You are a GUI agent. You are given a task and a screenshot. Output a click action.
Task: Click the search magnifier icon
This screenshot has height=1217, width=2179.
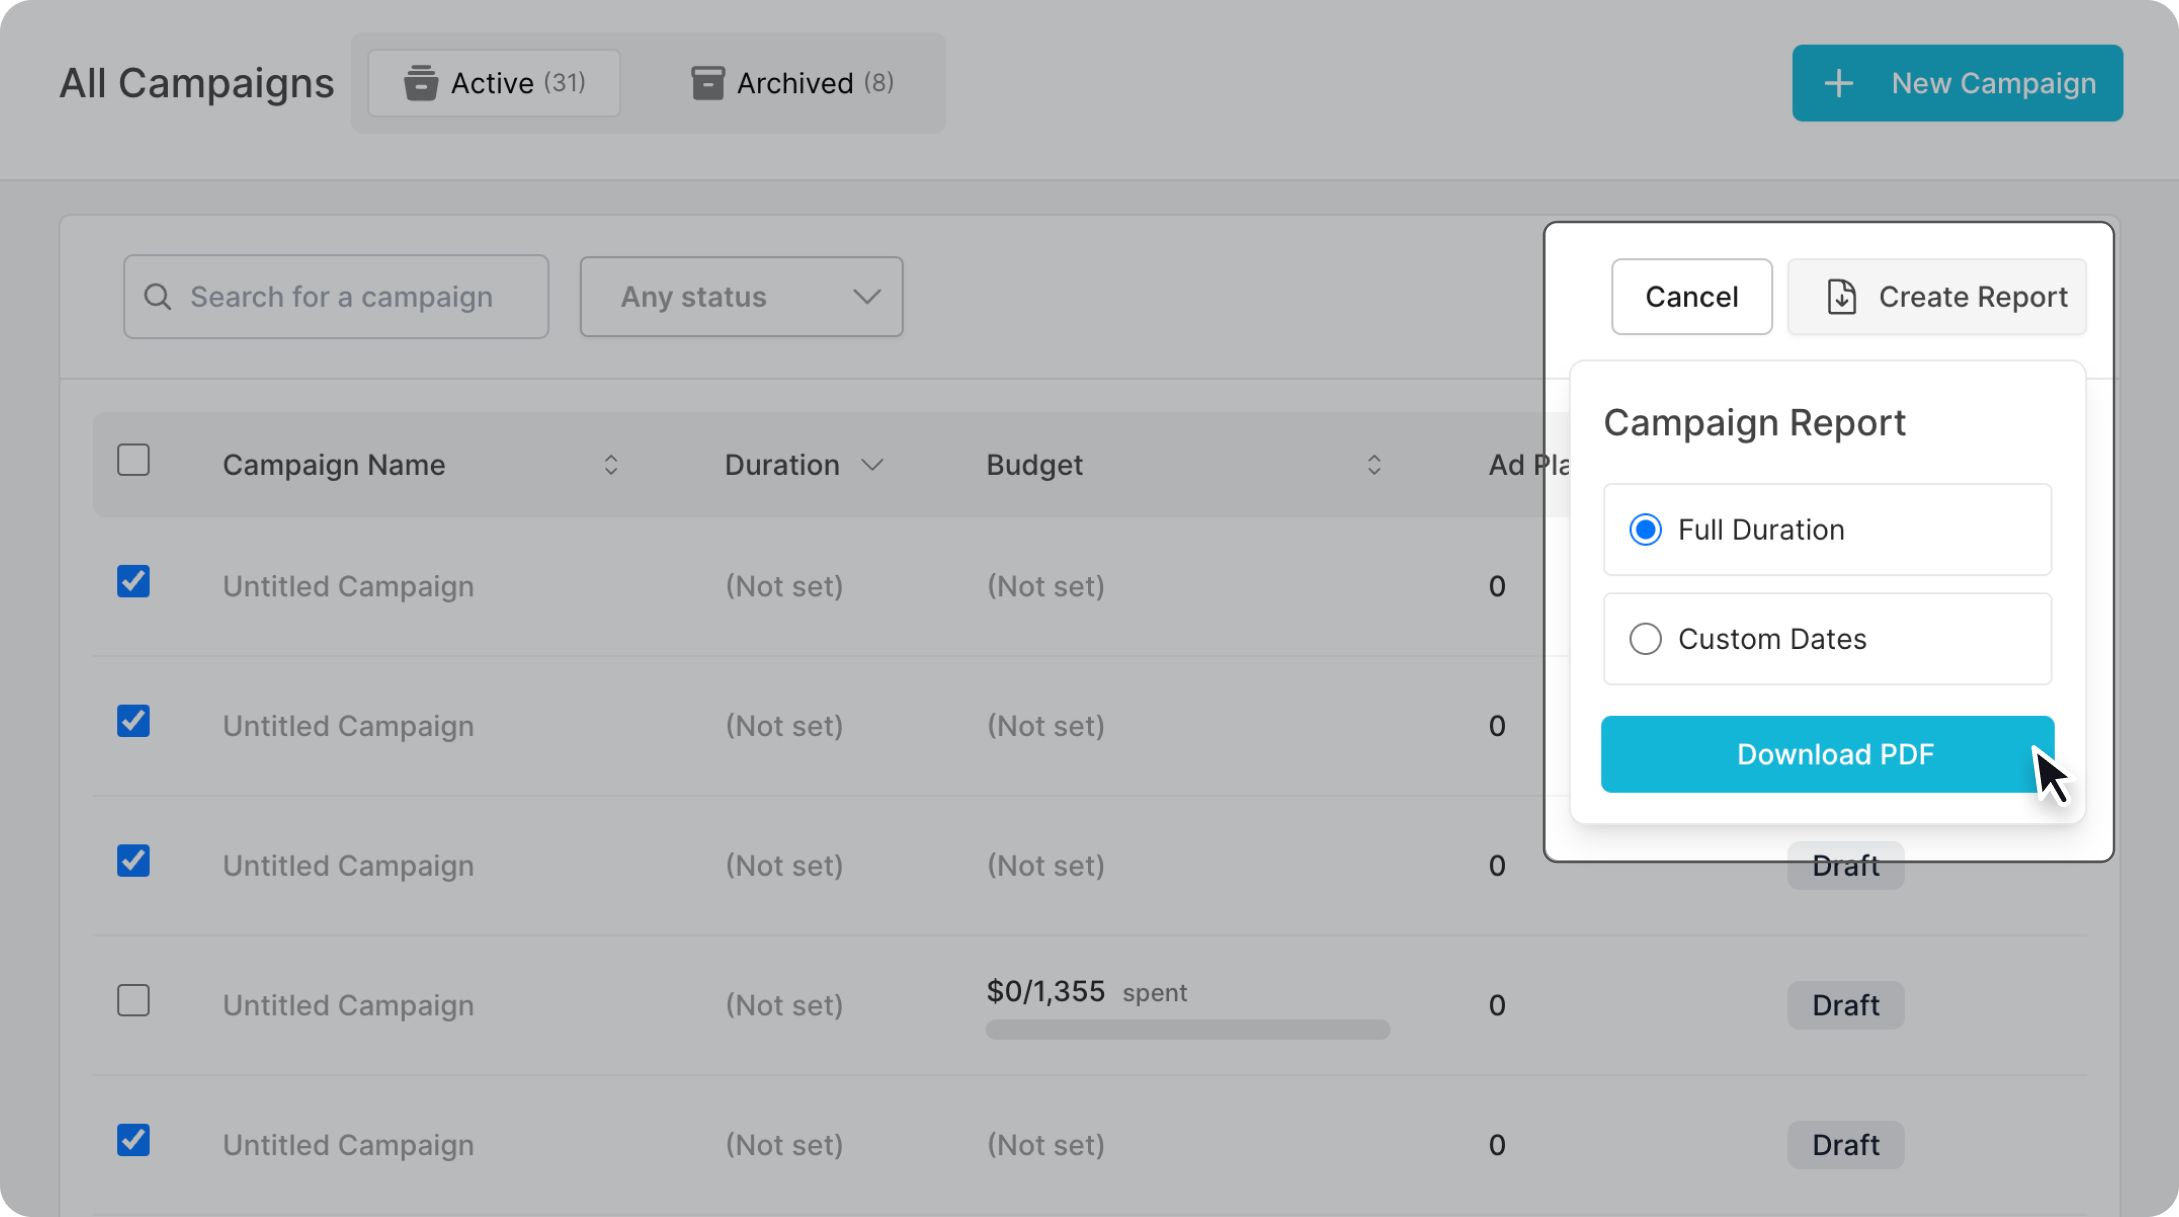[x=157, y=297]
